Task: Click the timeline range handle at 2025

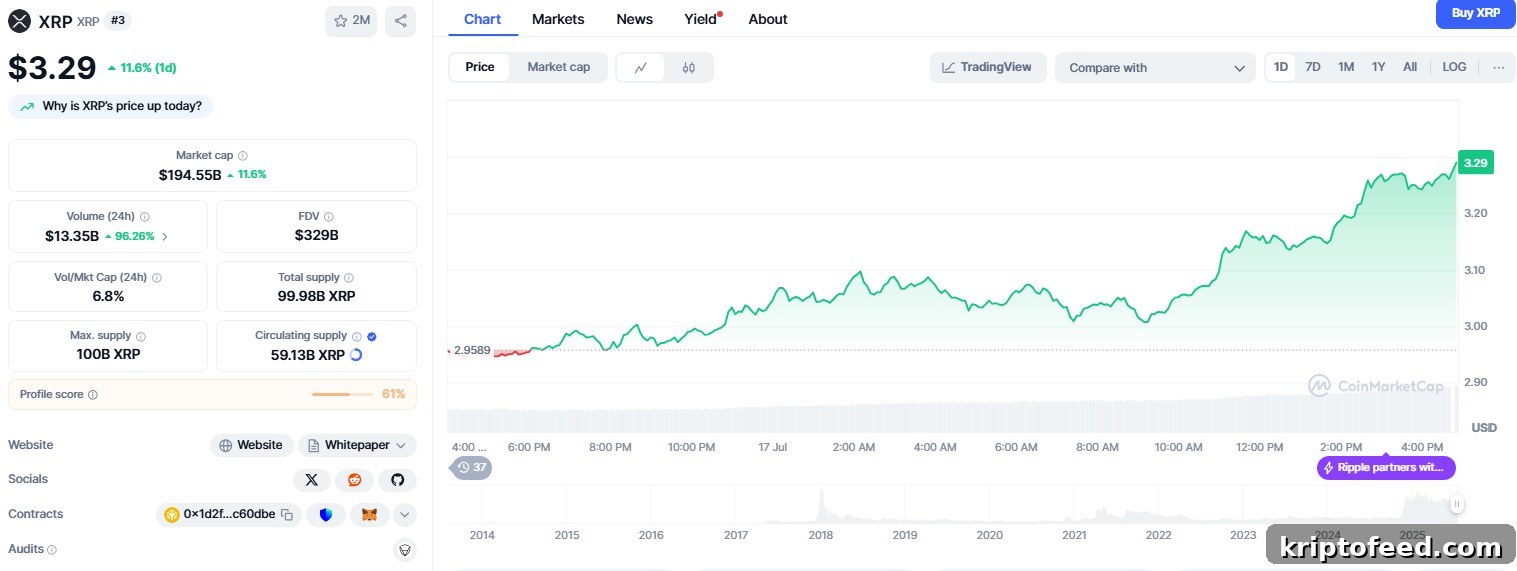Action: [x=1457, y=504]
